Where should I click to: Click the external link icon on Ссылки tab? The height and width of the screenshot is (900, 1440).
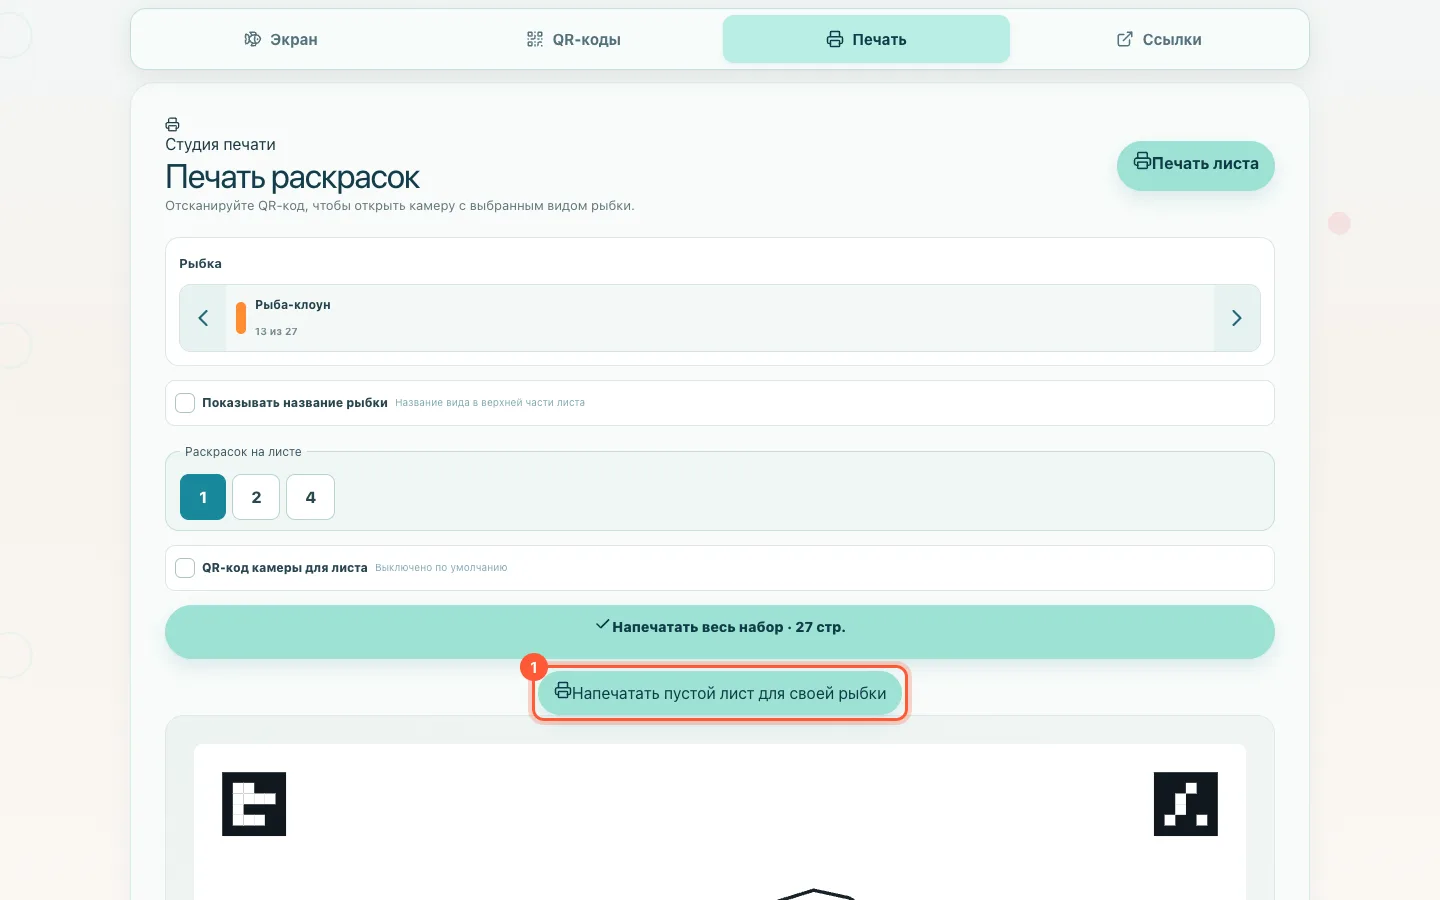point(1125,39)
